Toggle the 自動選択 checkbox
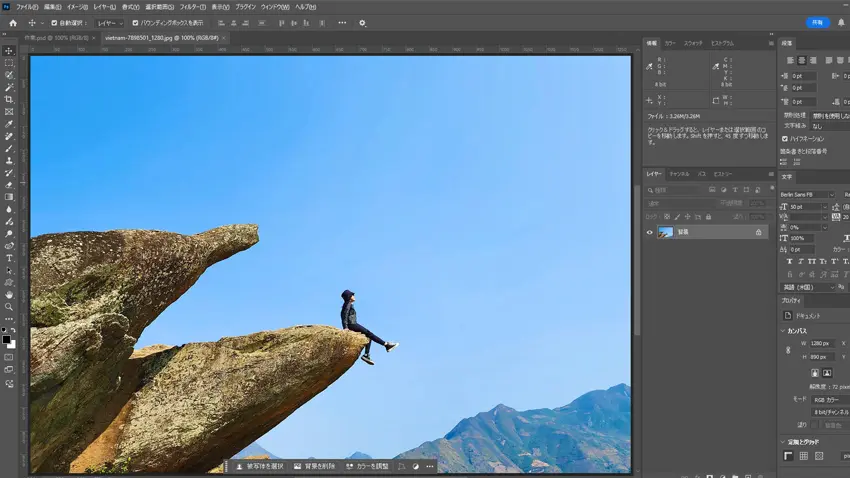 [x=54, y=23]
